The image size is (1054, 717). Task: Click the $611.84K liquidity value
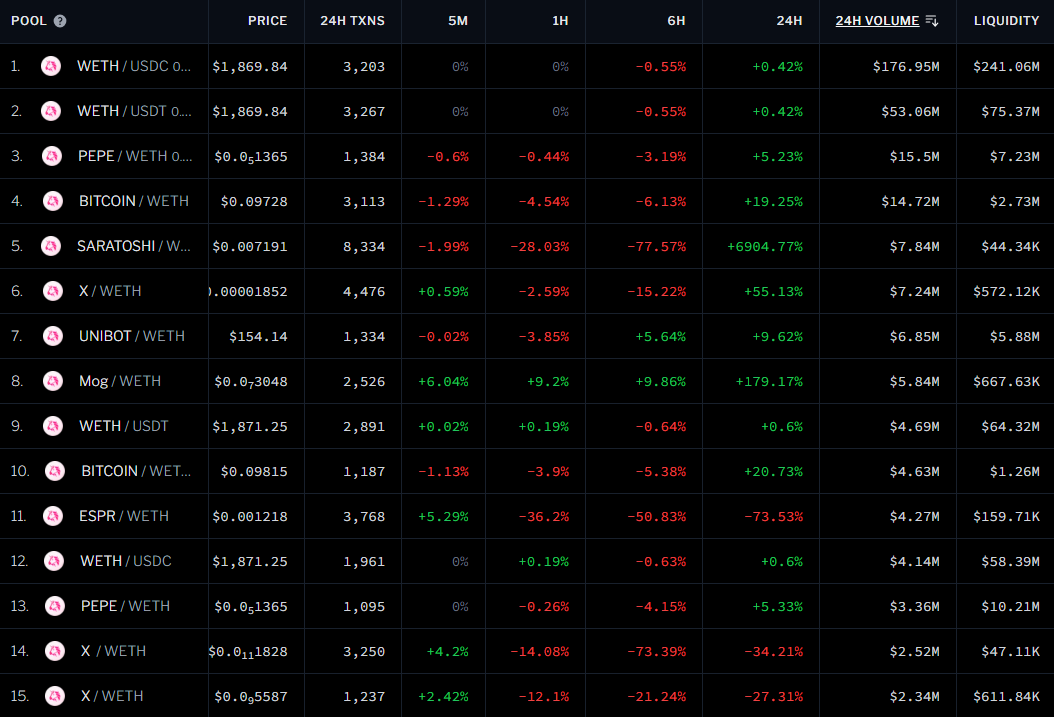click(x=1006, y=697)
